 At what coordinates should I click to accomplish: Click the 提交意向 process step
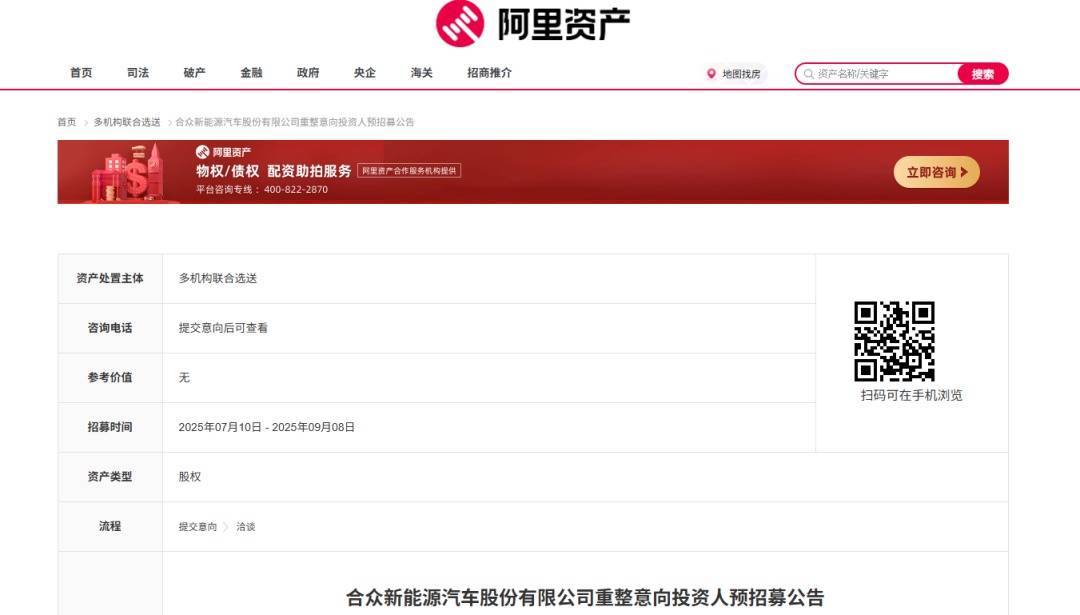click(198, 526)
